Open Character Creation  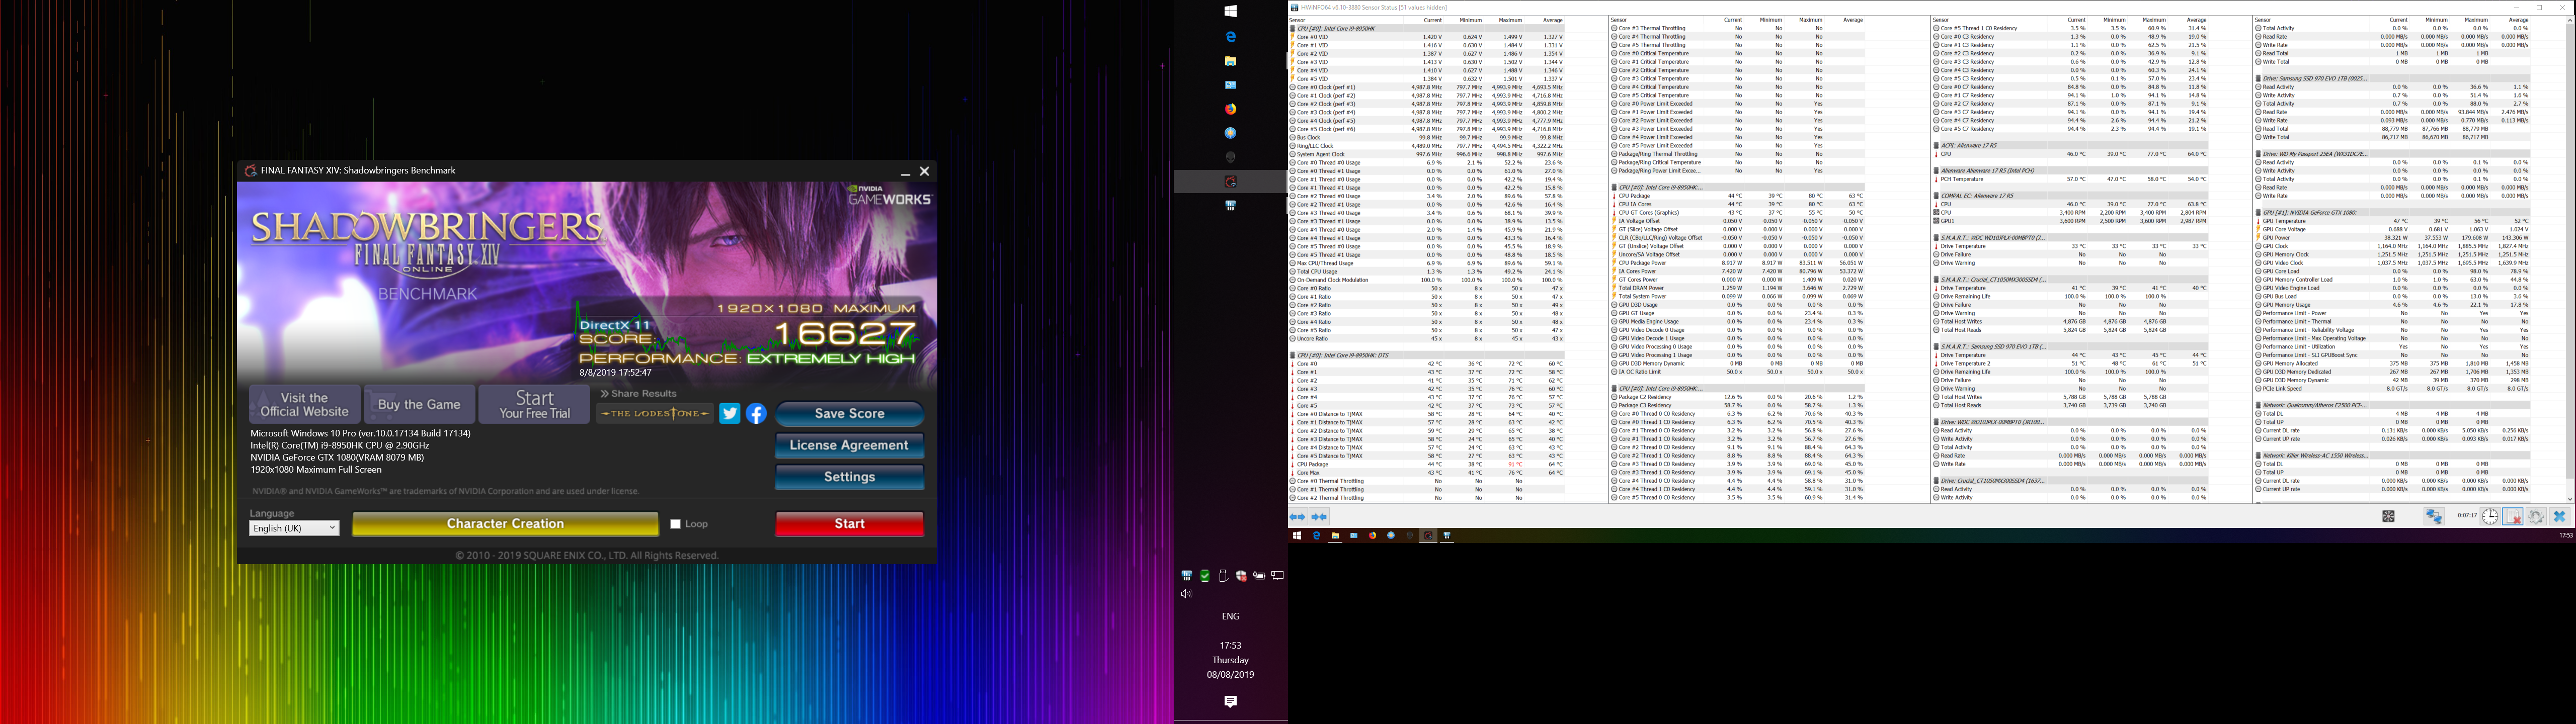(x=505, y=523)
